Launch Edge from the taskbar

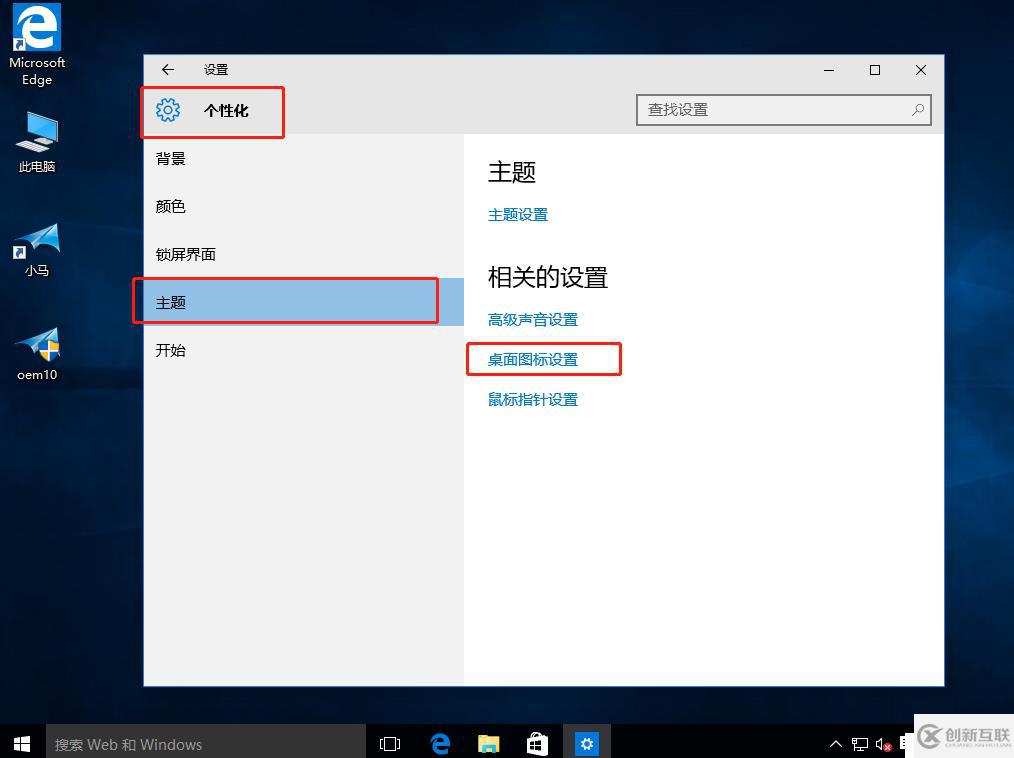coord(439,743)
